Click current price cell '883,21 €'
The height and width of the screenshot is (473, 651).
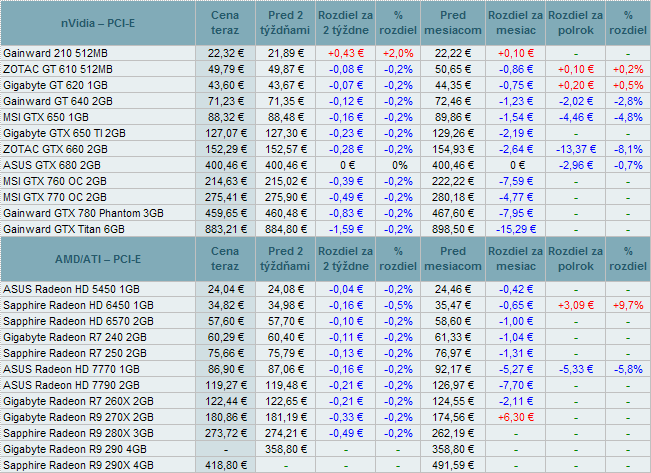pyautogui.click(x=226, y=229)
